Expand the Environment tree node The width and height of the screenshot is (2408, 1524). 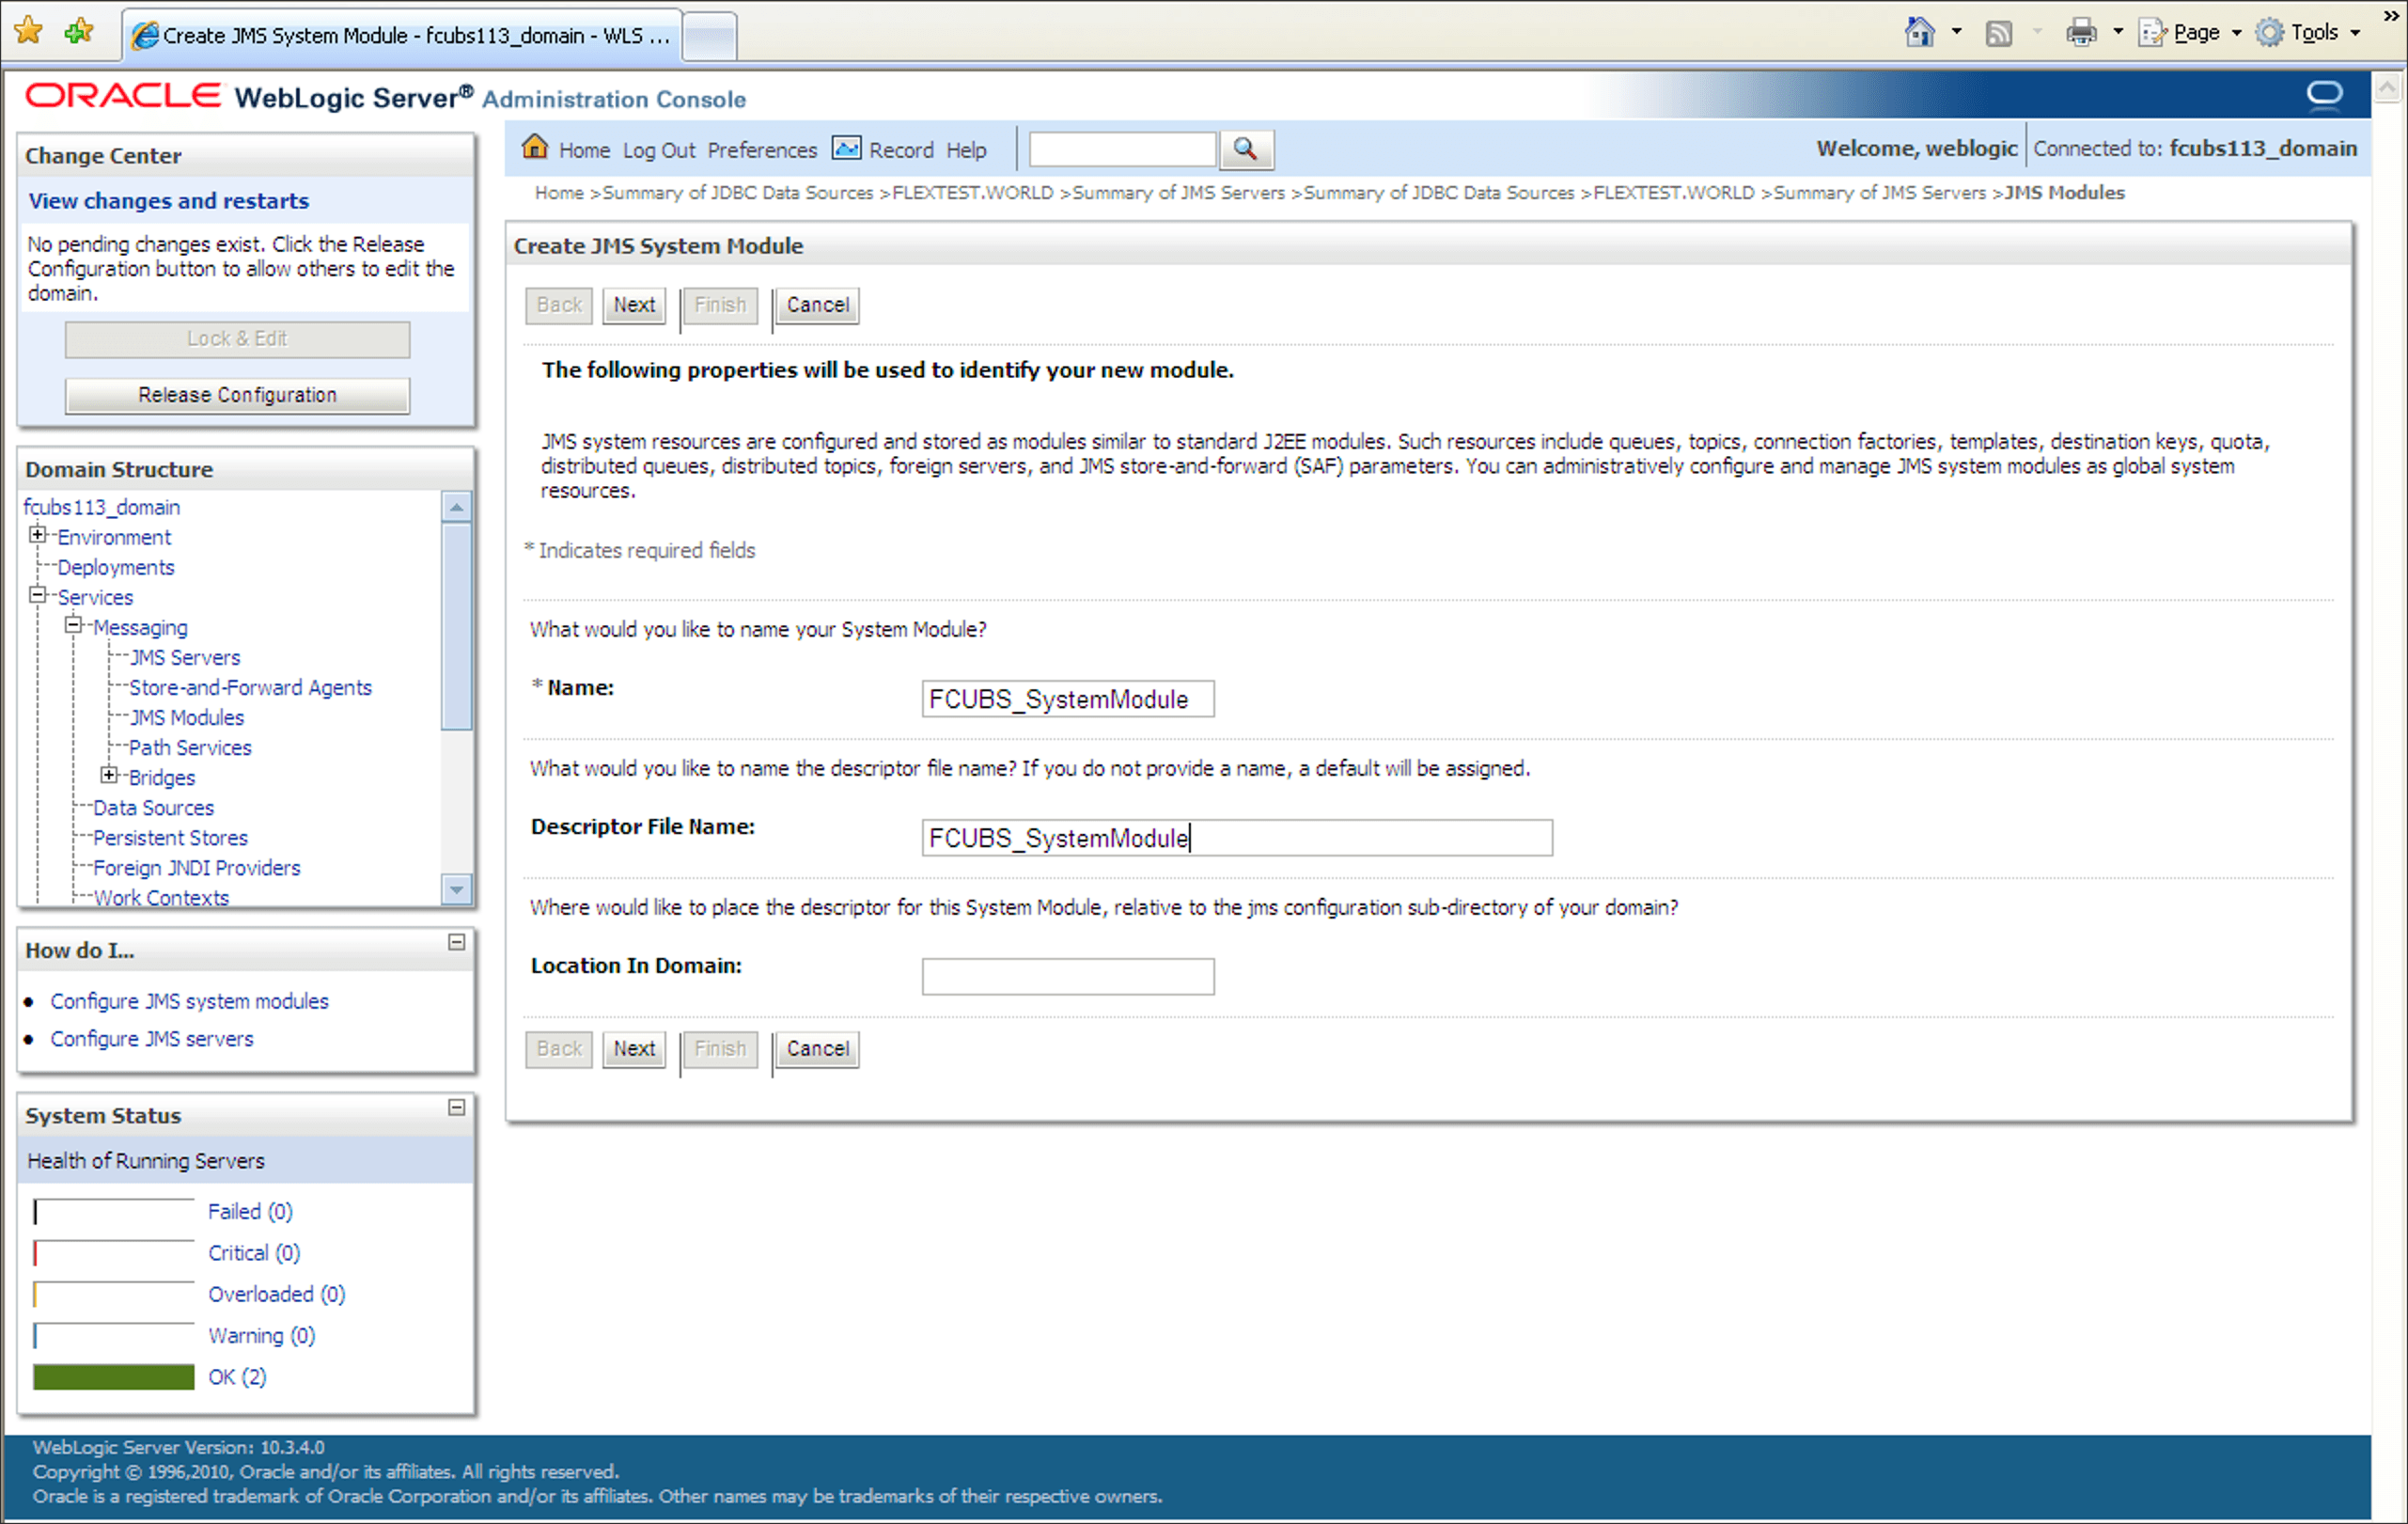(38, 535)
